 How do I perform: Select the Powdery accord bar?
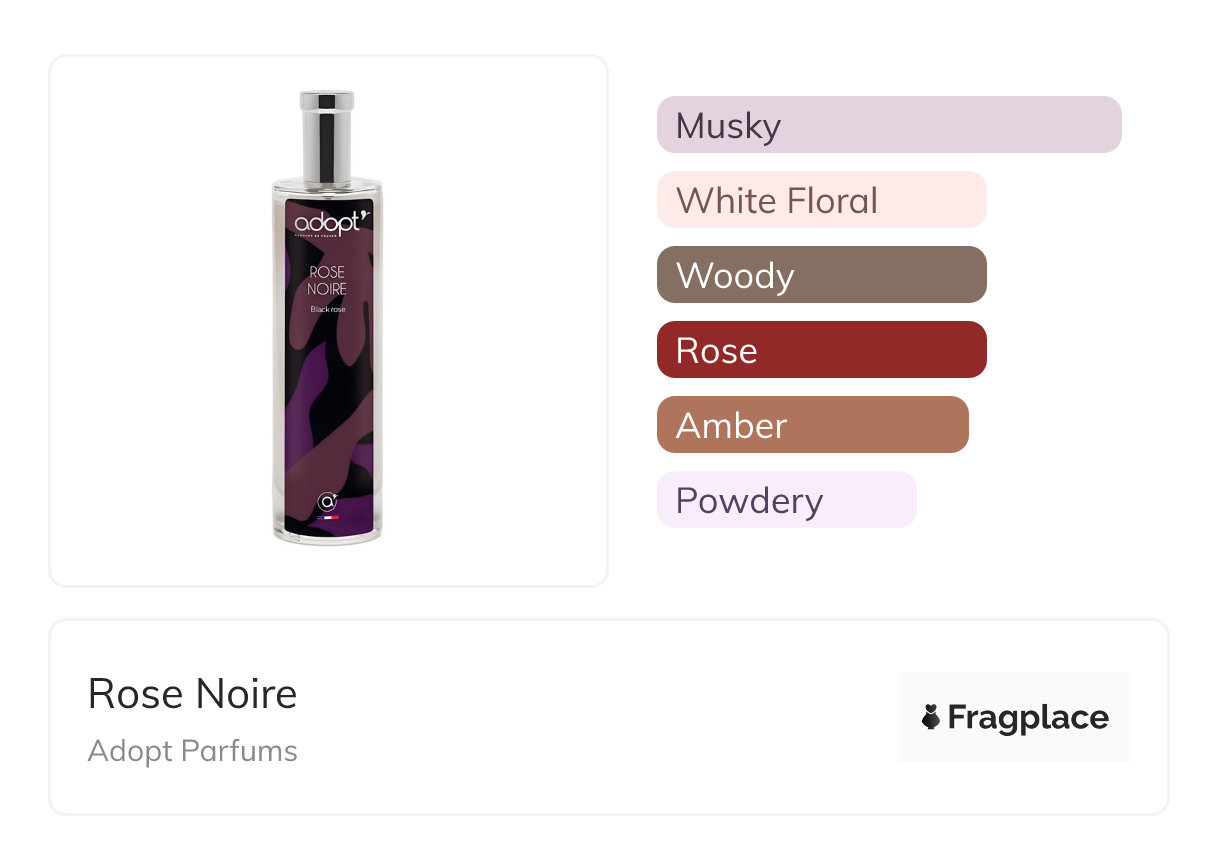pyautogui.click(x=787, y=500)
